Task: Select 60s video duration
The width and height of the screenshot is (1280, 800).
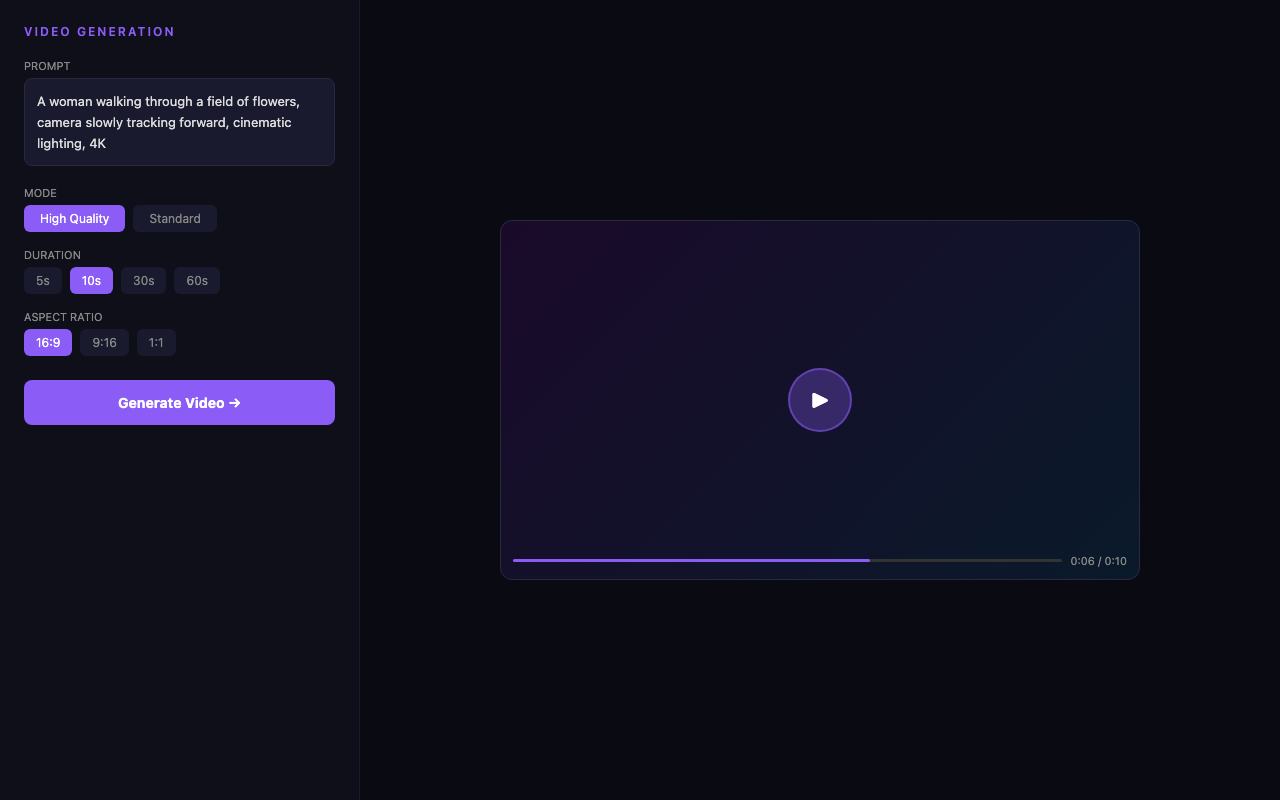Action: point(197,281)
